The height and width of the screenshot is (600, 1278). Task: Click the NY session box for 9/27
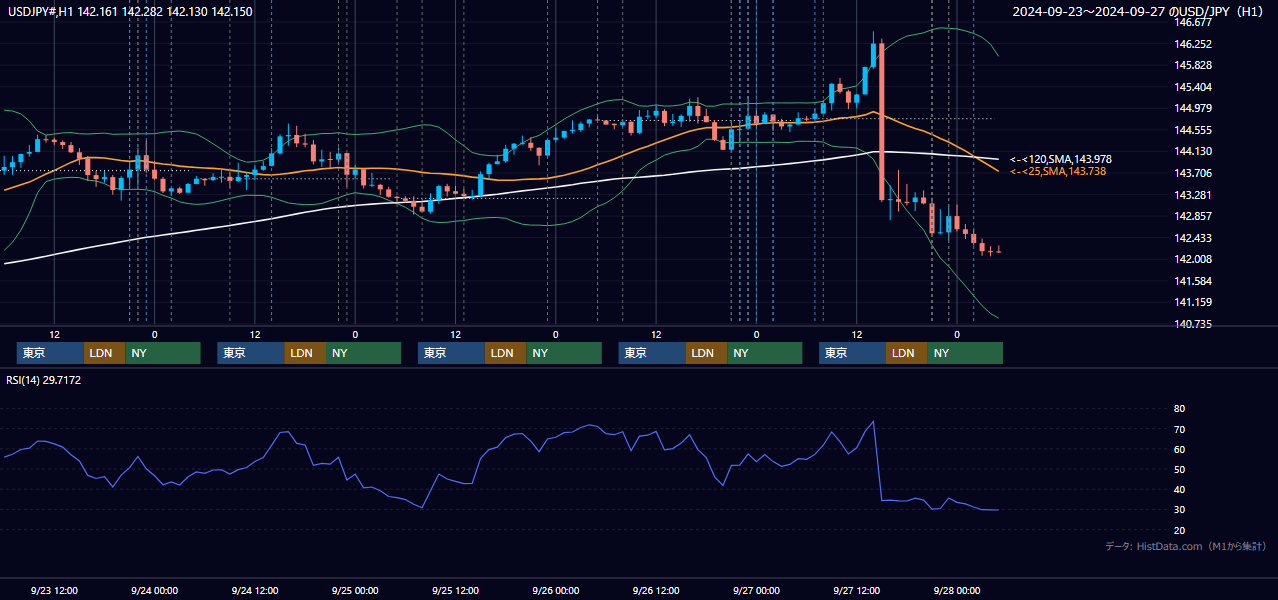point(965,353)
